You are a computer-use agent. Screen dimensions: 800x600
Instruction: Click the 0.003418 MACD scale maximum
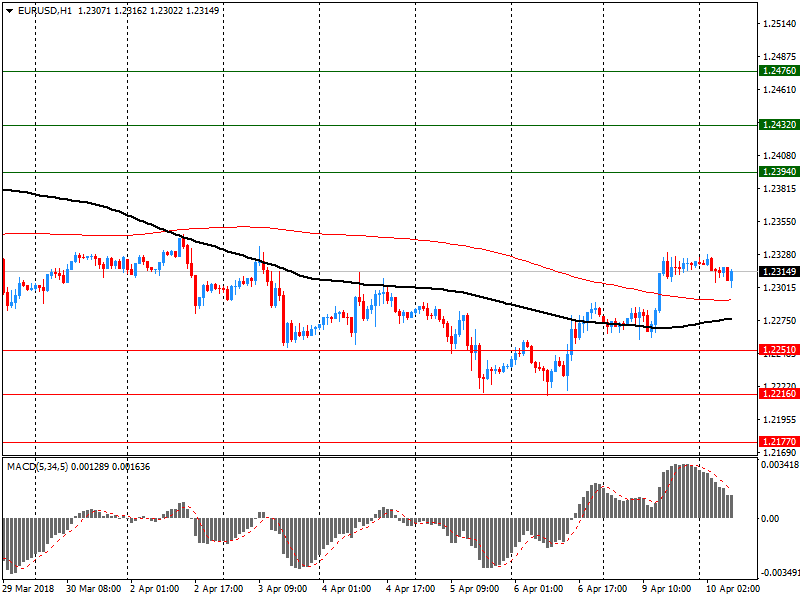(x=780, y=464)
